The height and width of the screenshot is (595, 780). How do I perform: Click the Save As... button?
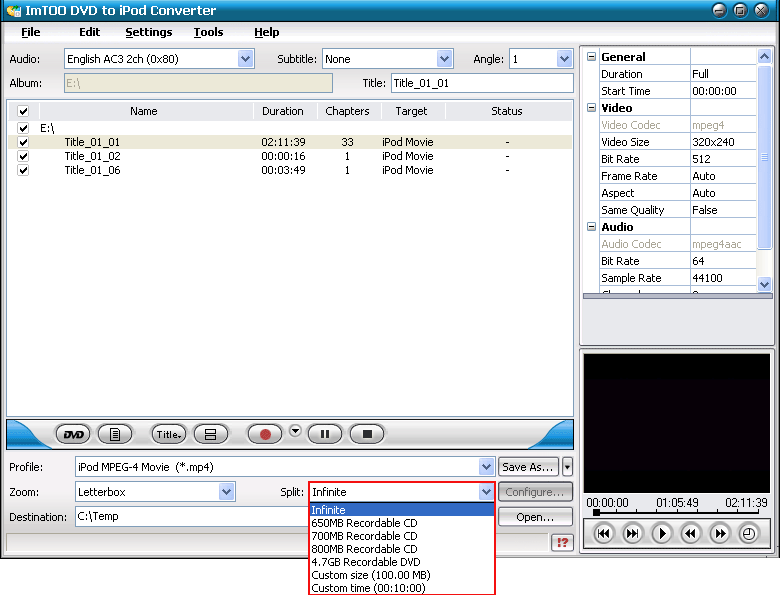(528, 467)
